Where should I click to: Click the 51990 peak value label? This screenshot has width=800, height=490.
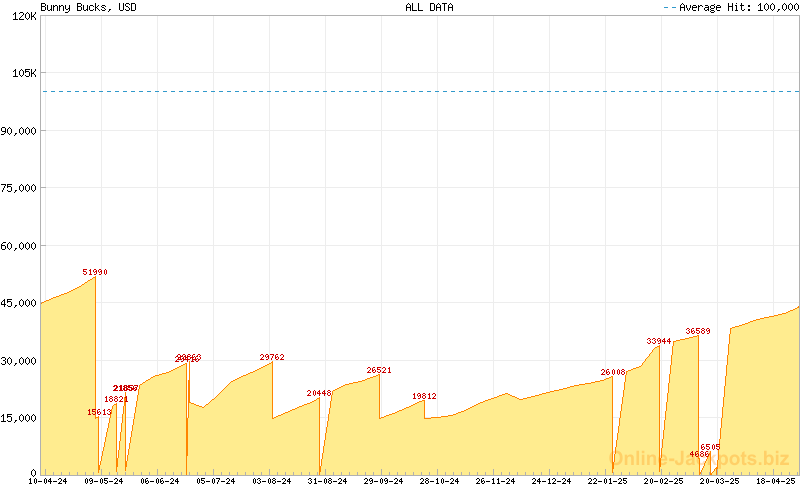click(x=95, y=272)
